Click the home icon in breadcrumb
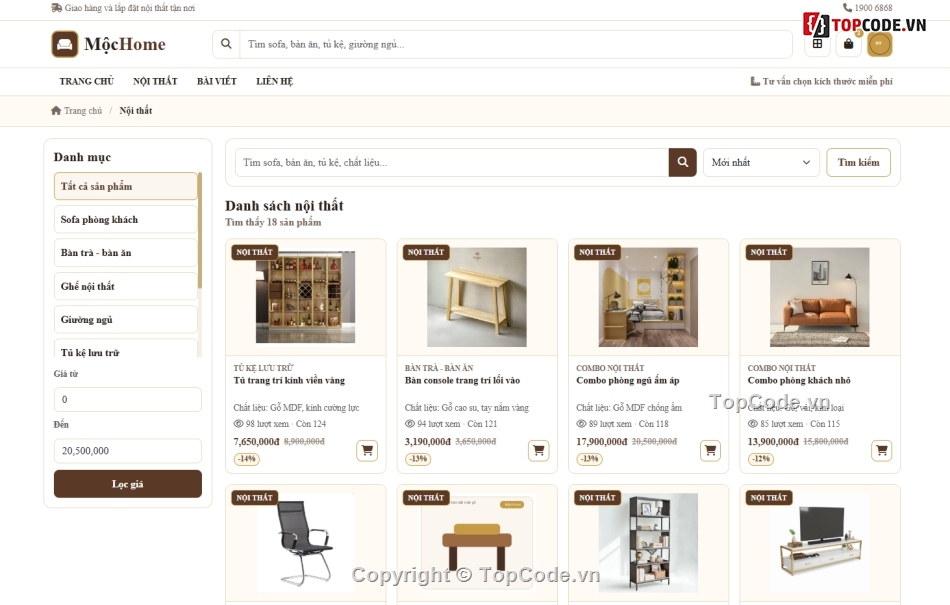 [56, 110]
